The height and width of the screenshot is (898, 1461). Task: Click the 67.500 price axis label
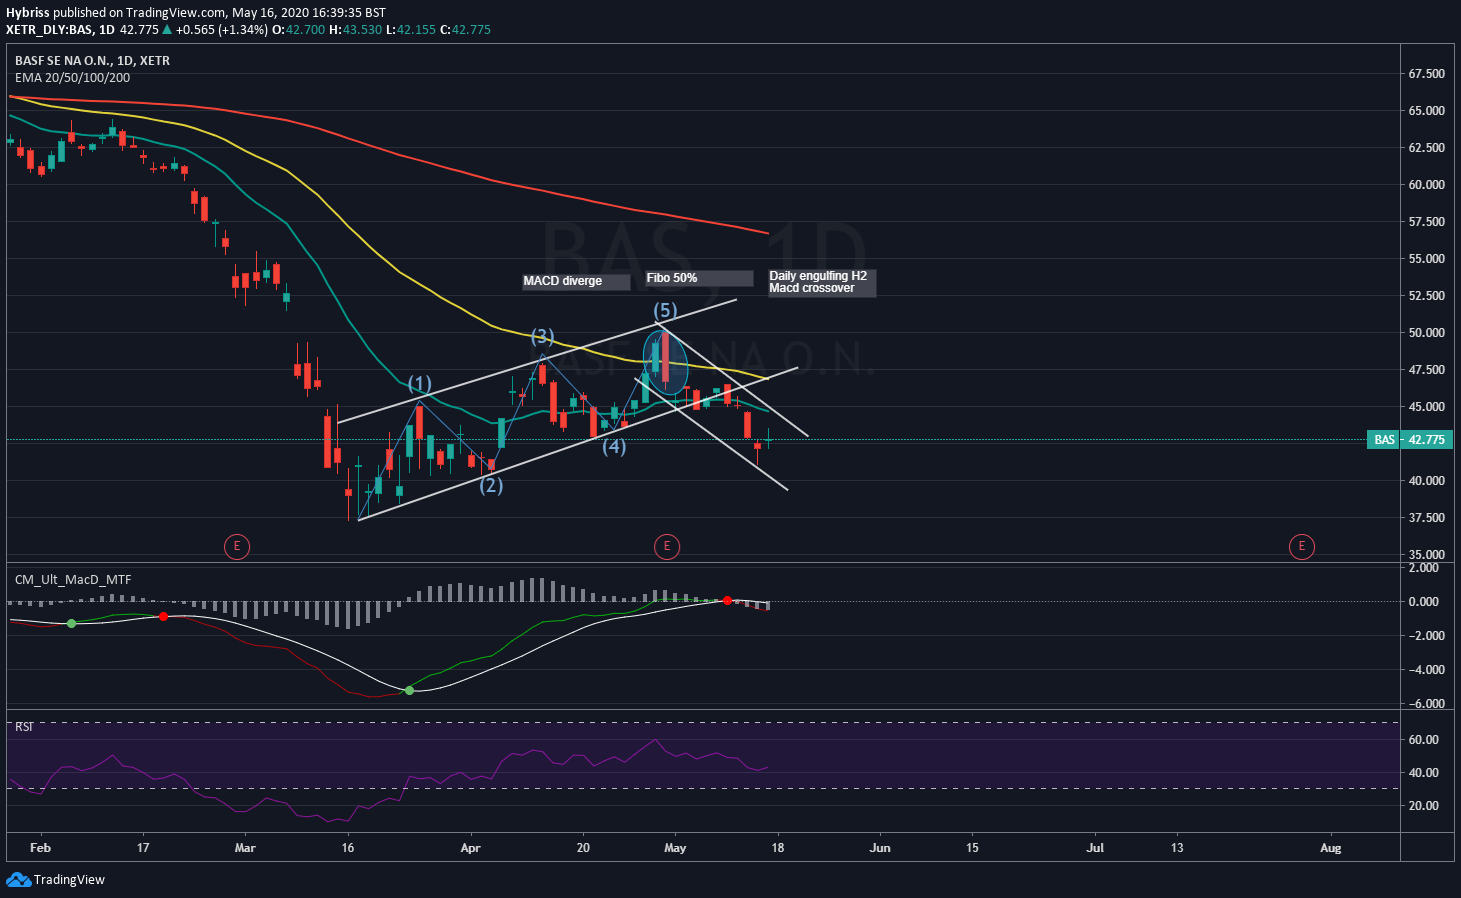(x=1426, y=74)
